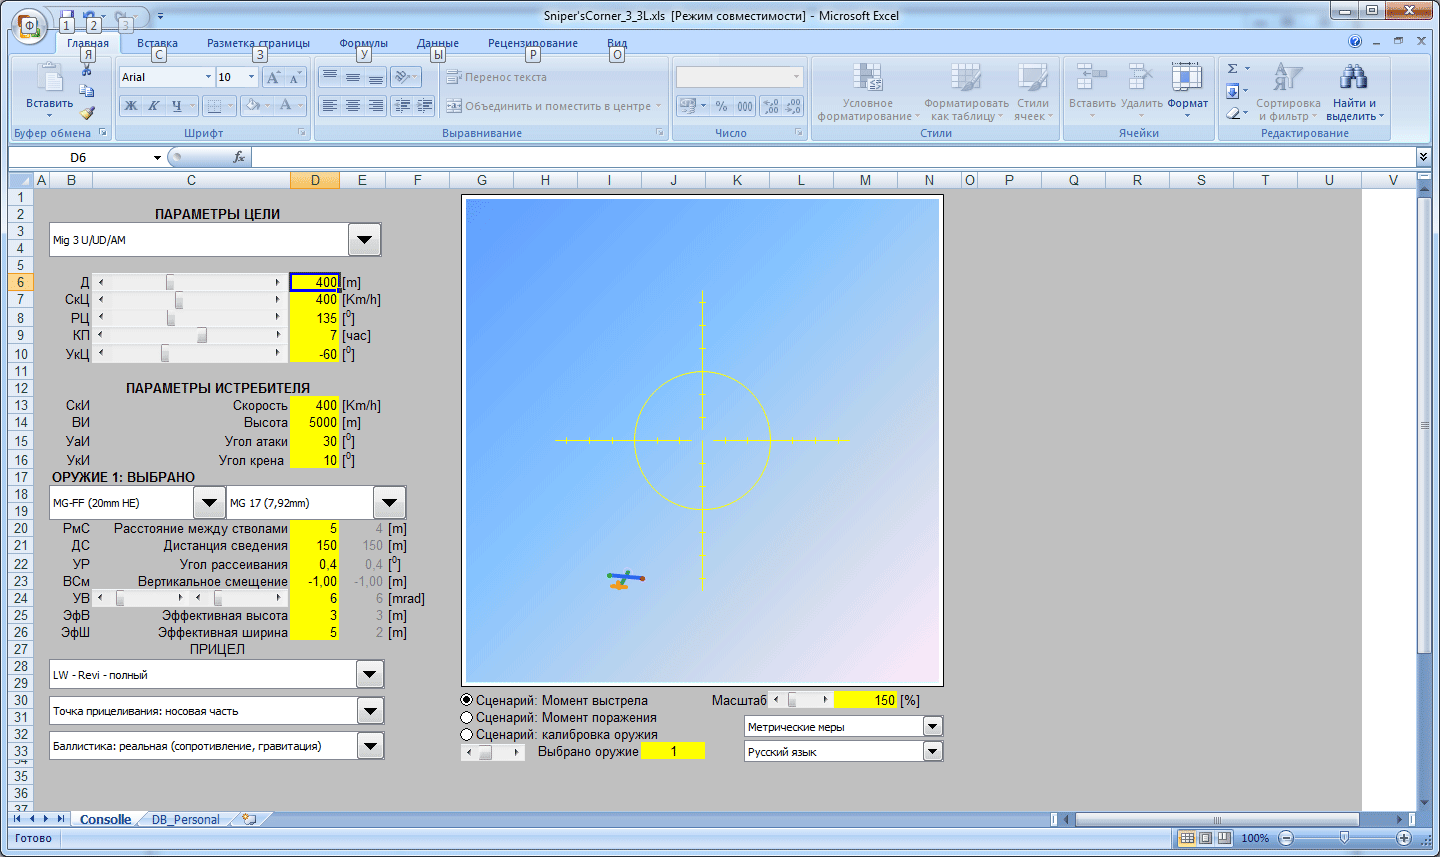Screen dimensions: 1440x857
Task: Click Объединить и поместить в центре button
Action: (553, 106)
